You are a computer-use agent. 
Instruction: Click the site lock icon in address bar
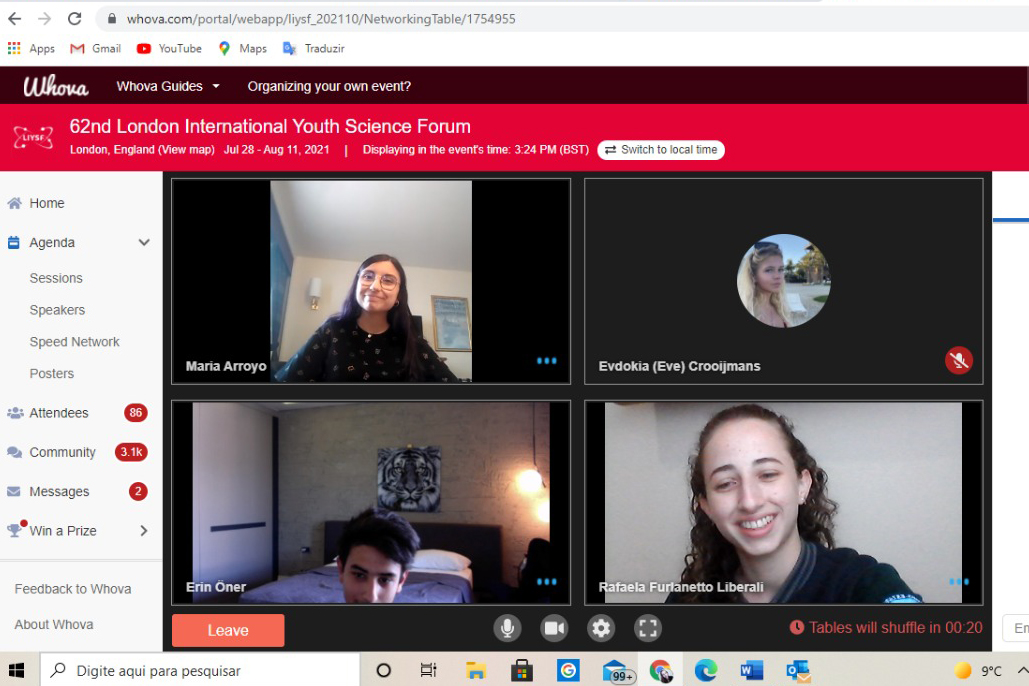pos(112,18)
